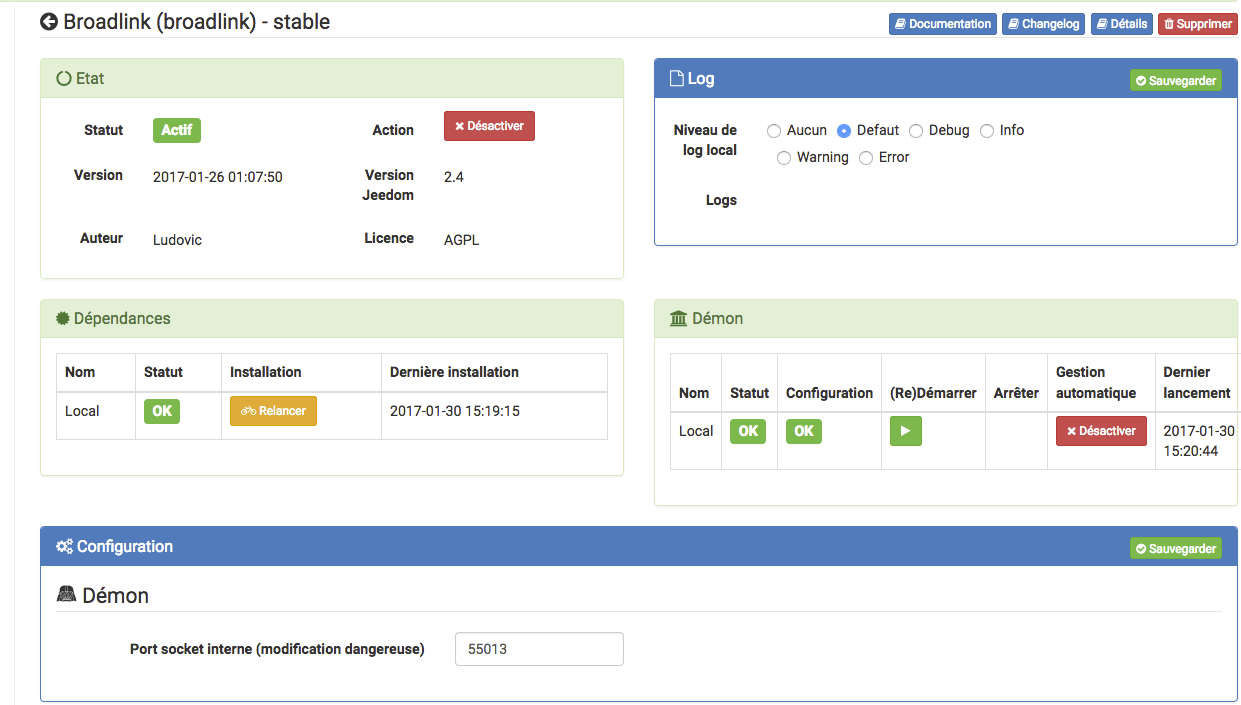Click the licence value AGPL
Viewport: 1241px width, 705px height.
(462, 240)
